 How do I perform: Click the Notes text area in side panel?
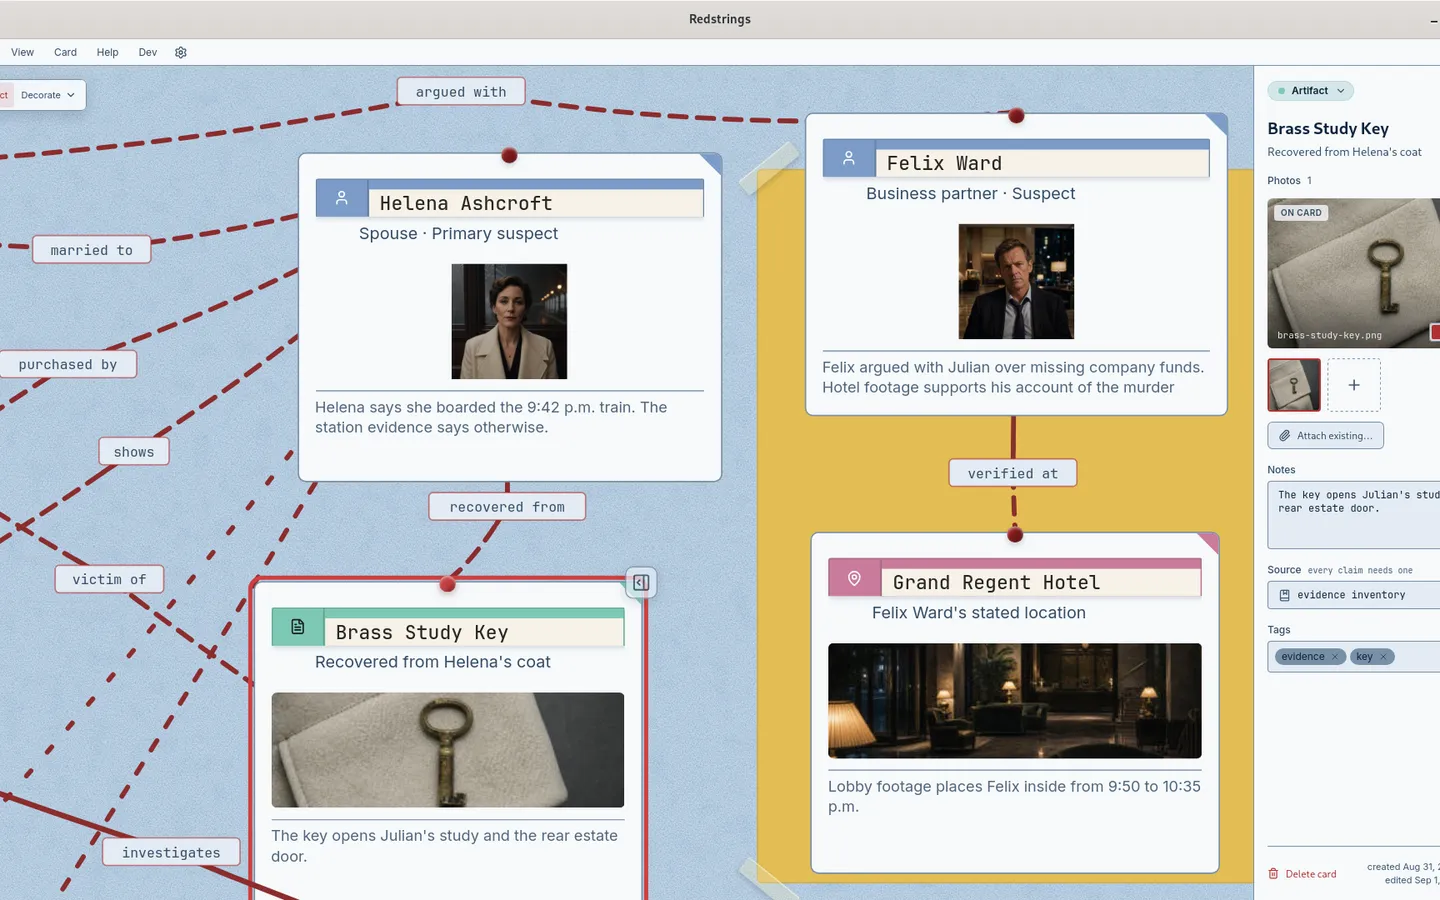[x=1354, y=515]
